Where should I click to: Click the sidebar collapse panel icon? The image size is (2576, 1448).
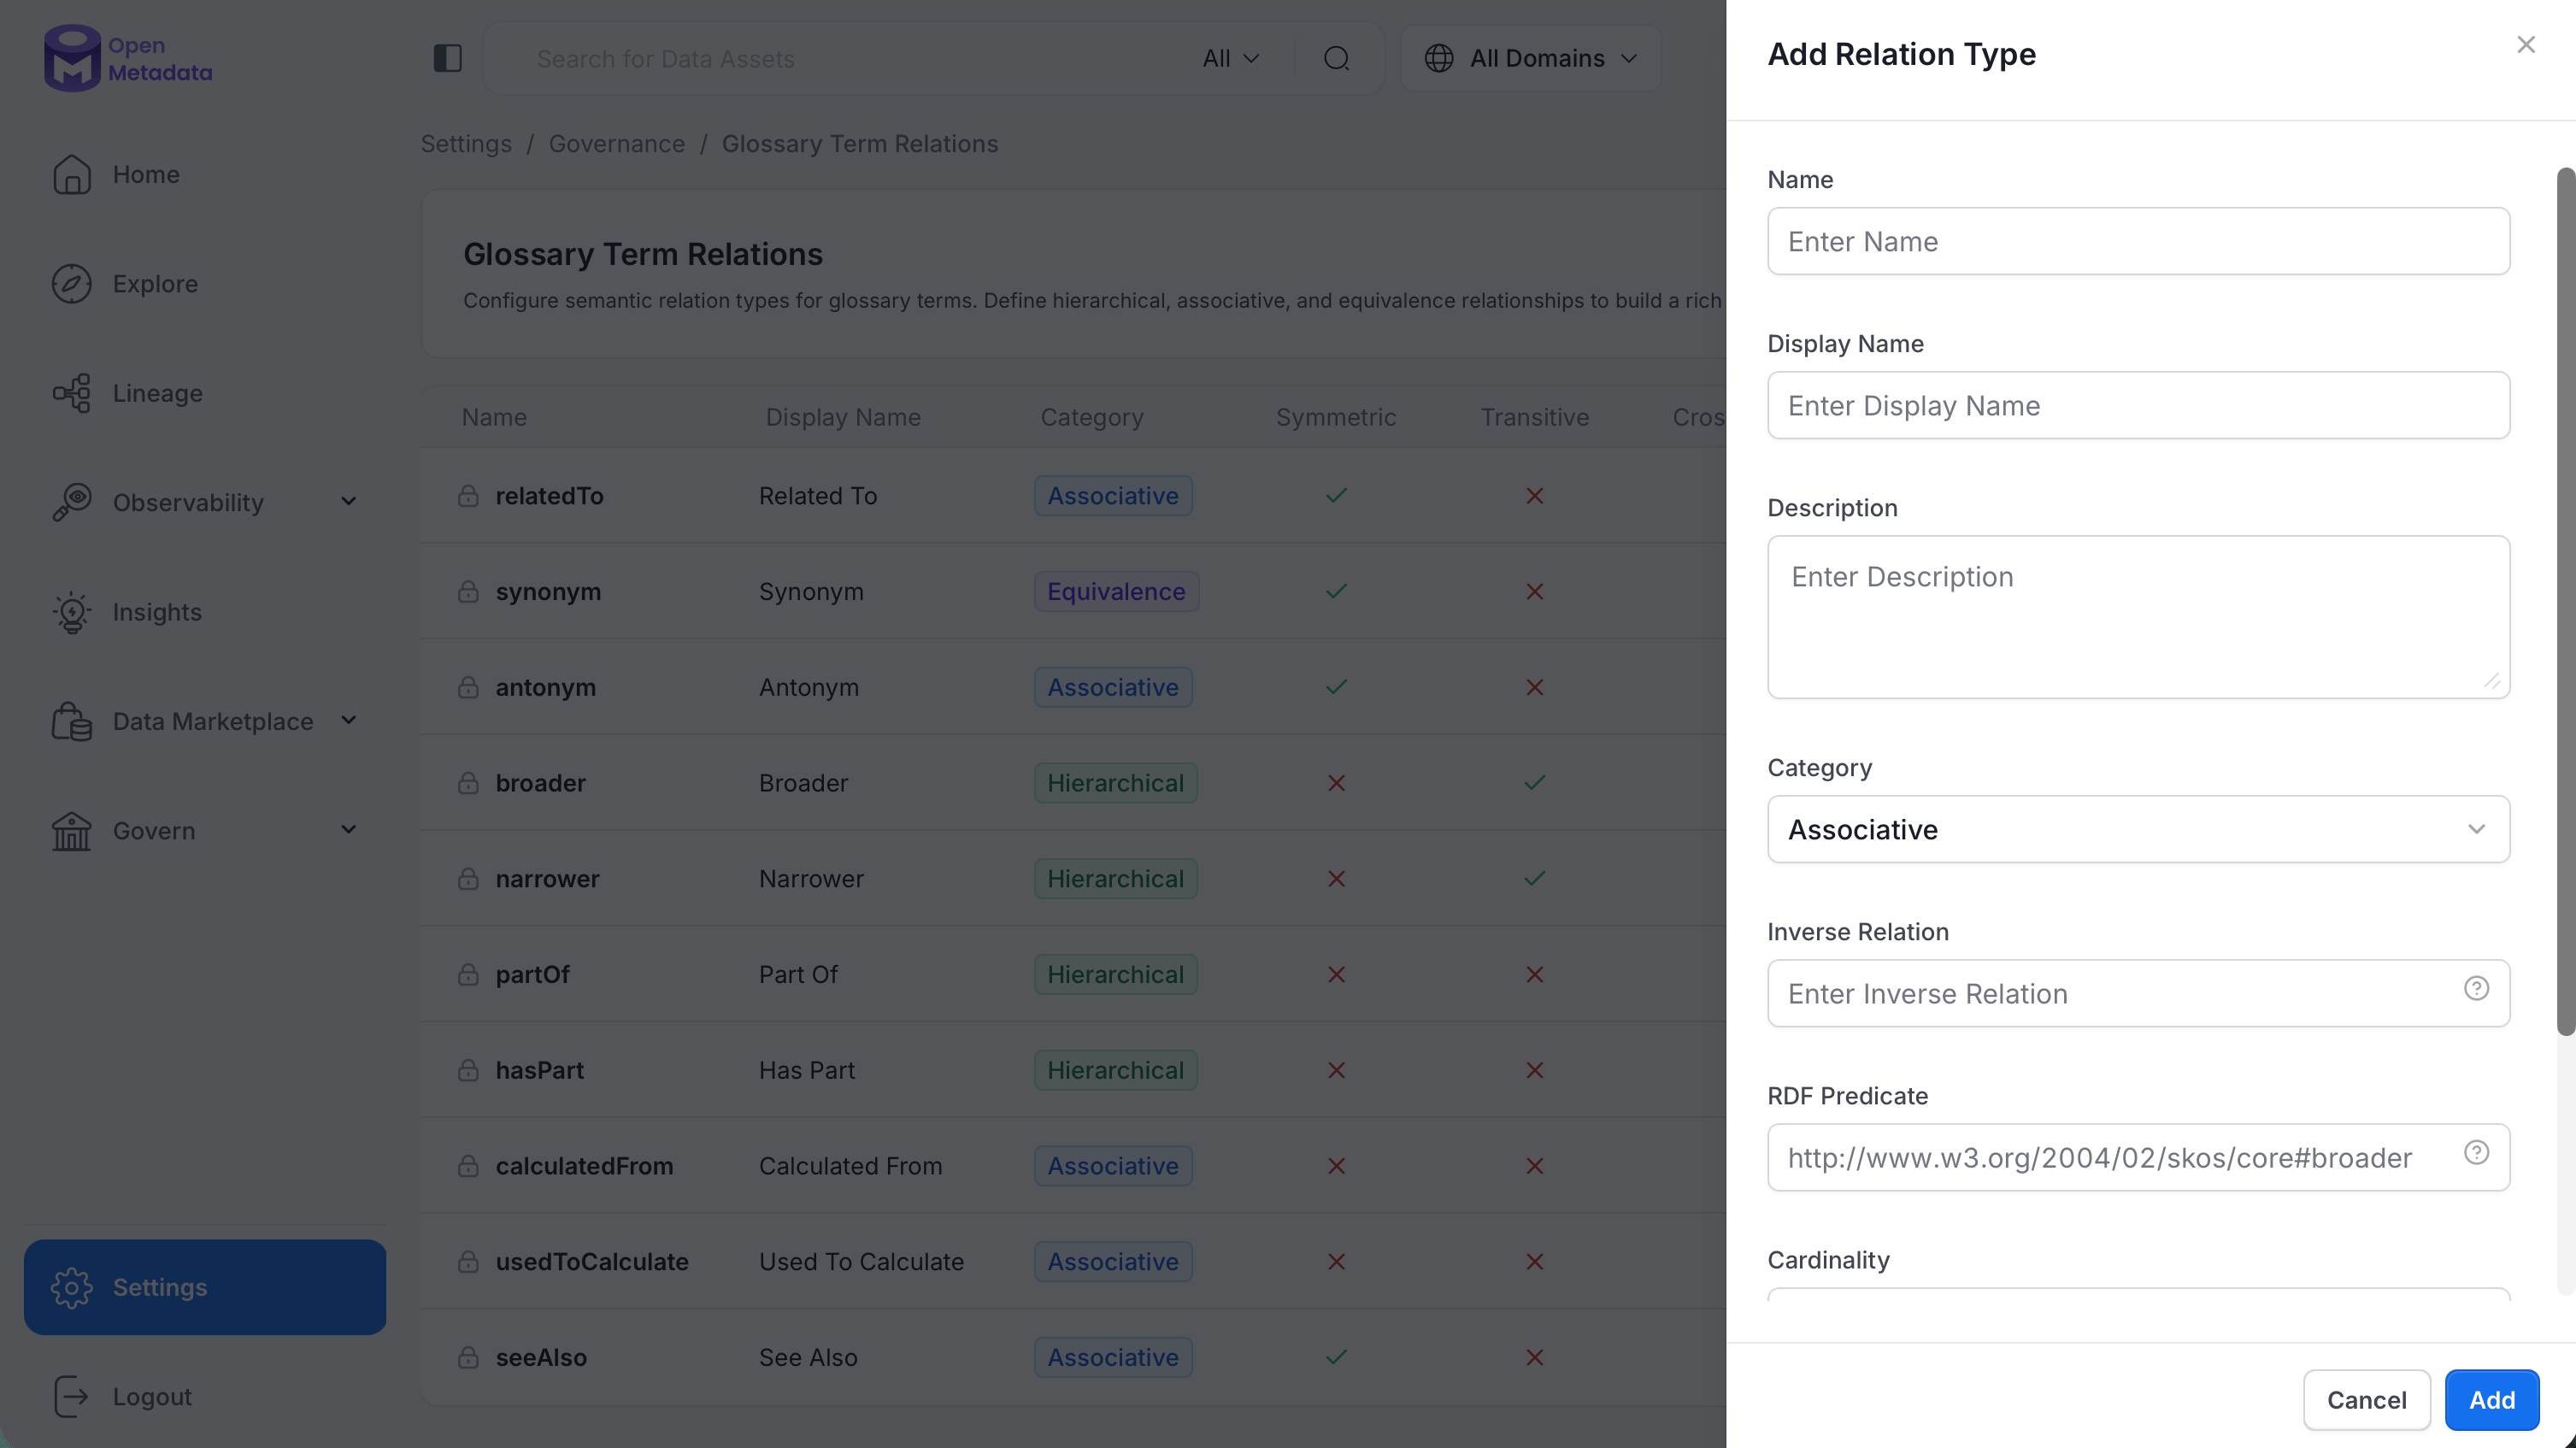point(447,58)
